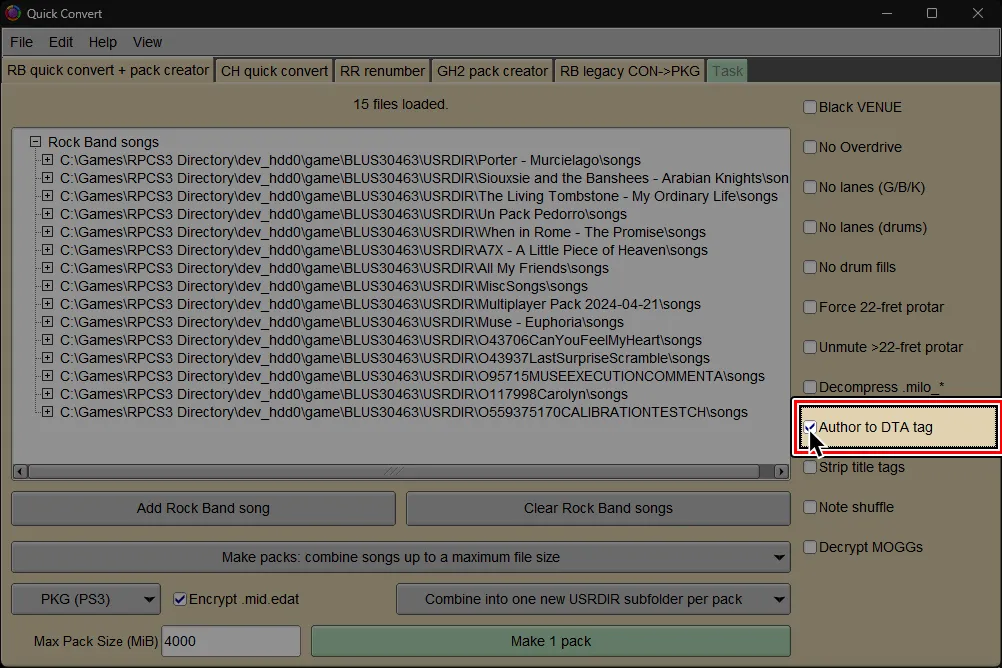Open the Quick Convert app icon menu
This screenshot has width=1002, height=668.
12,14
